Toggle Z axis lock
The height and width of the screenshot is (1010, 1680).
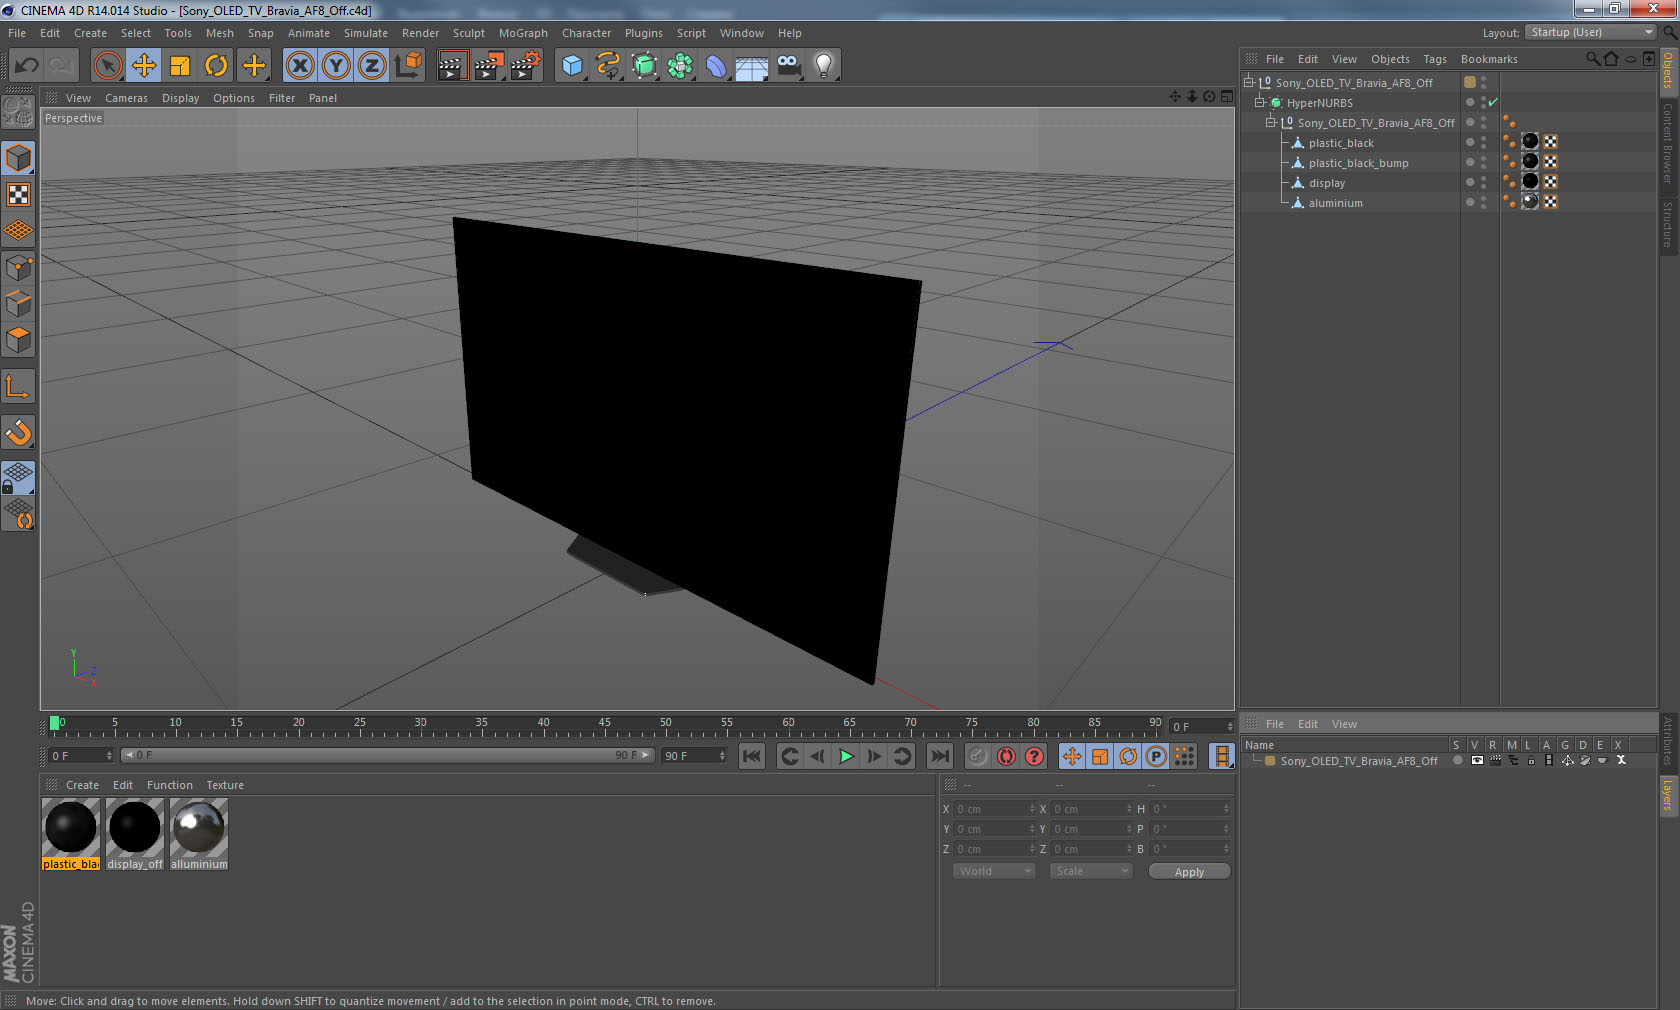click(372, 66)
